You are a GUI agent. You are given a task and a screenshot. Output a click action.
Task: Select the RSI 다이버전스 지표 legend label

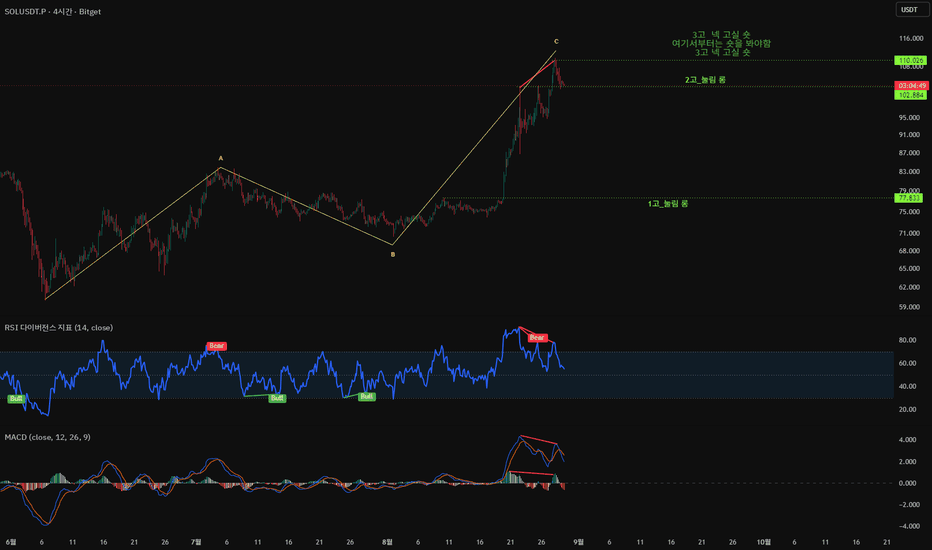(x=58, y=328)
